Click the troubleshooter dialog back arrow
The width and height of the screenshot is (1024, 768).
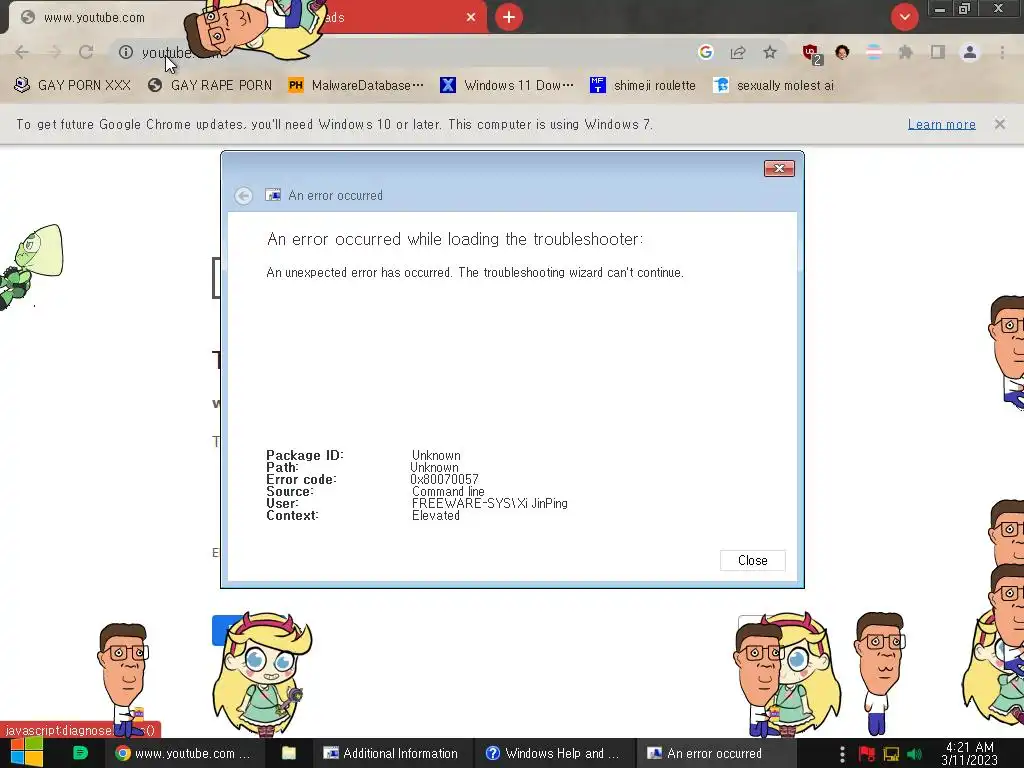click(x=244, y=195)
